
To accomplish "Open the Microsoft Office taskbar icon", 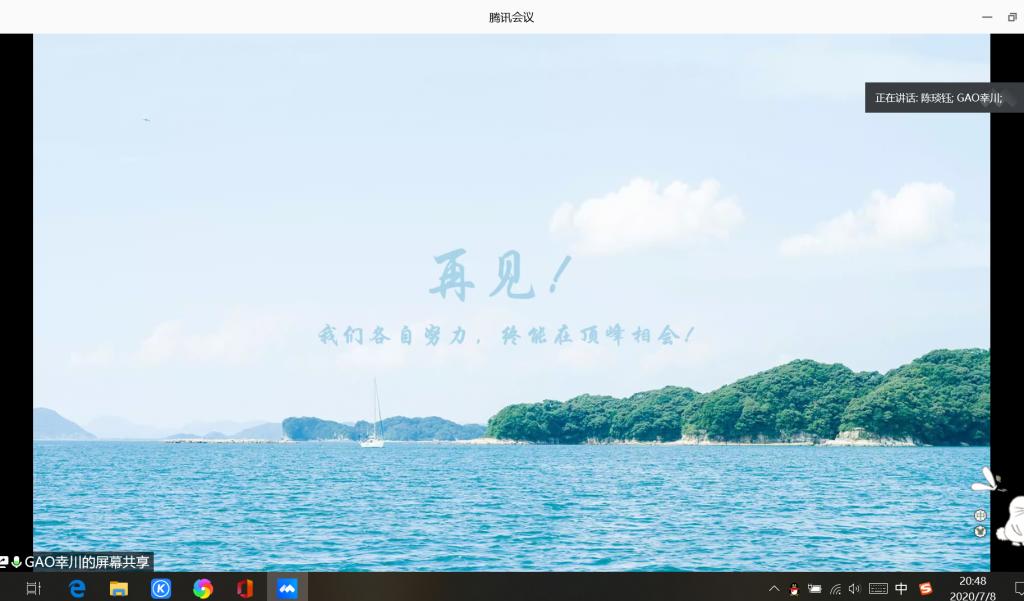I will (x=245, y=589).
